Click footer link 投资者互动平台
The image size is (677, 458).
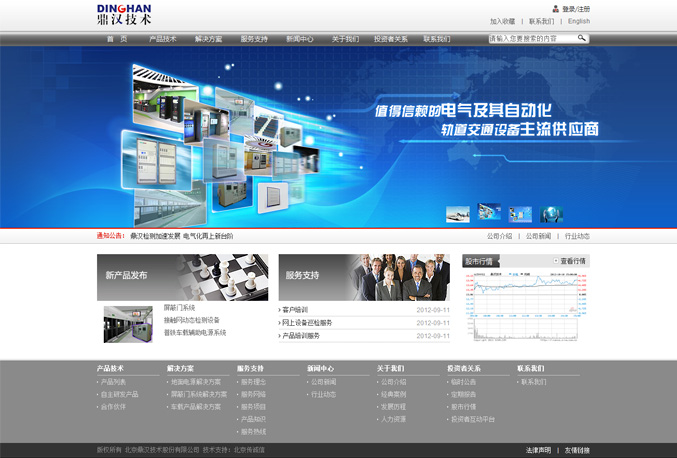pyautogui.click(x=473, y=420)
